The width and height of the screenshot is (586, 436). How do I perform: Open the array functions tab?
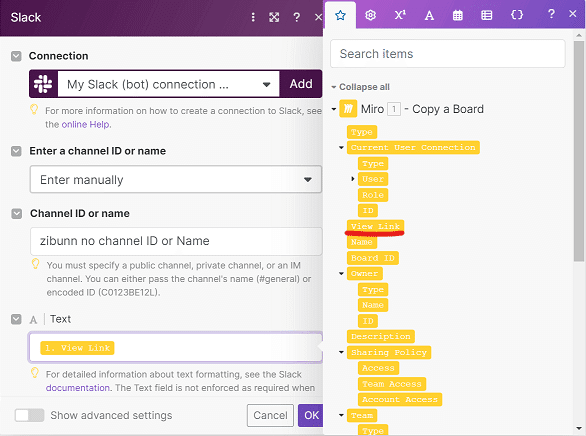click(x=487, y=15)
